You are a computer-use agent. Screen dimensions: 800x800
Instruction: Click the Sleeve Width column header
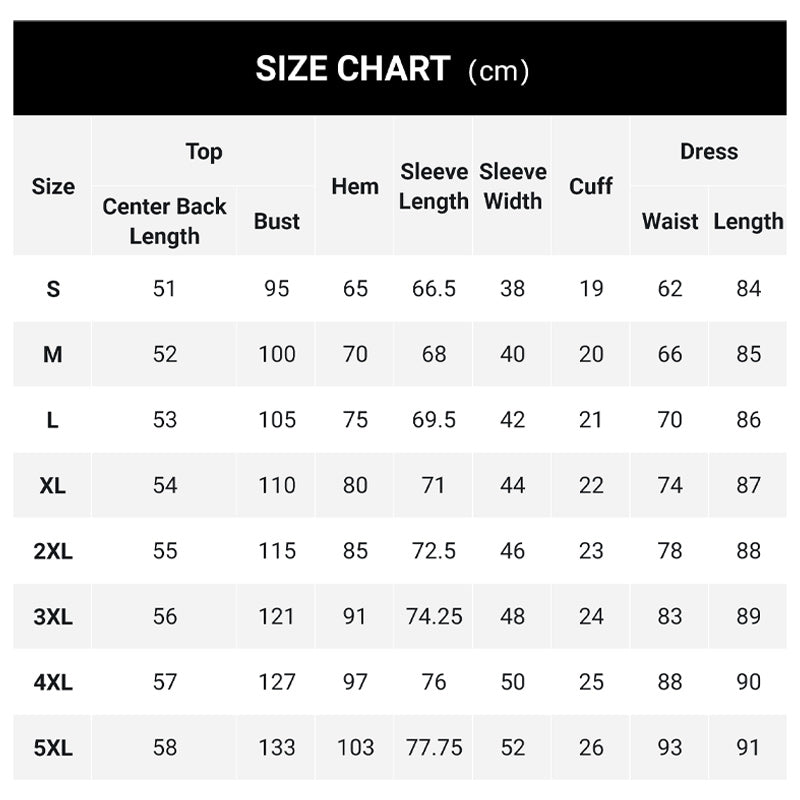513,186
